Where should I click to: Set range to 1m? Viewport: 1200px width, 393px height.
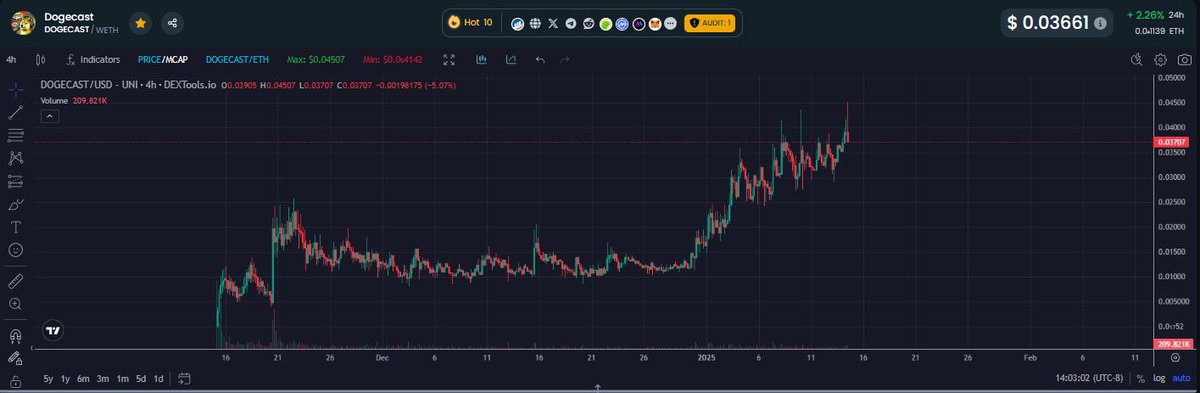click(122, 379)
